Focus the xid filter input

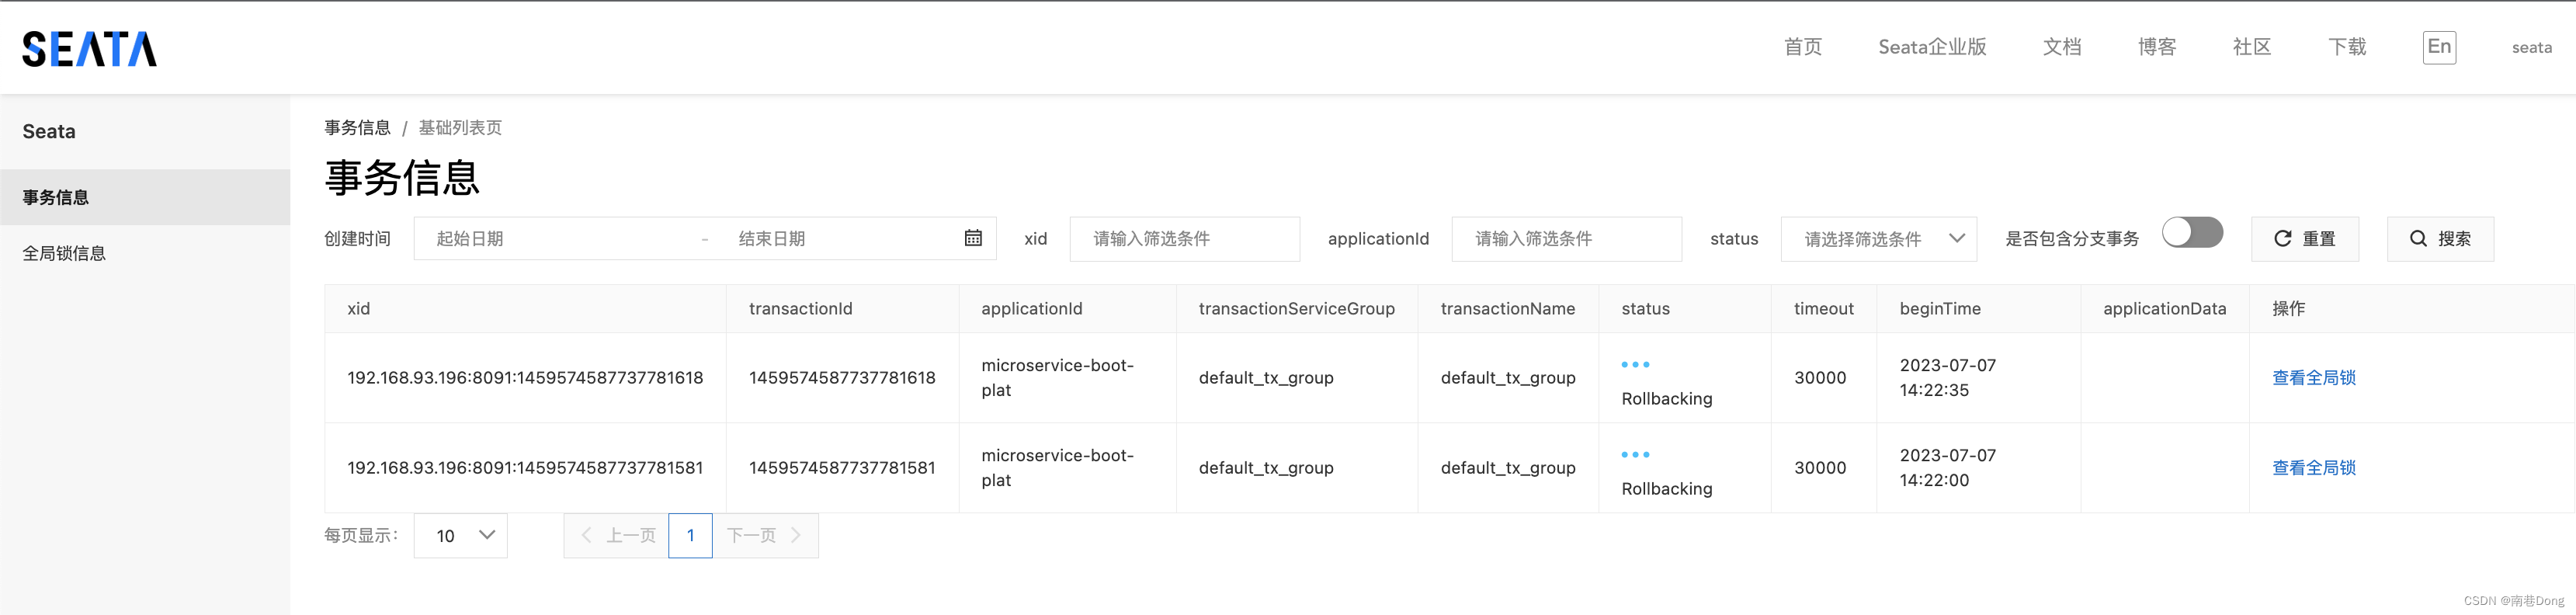point(1184,239)
